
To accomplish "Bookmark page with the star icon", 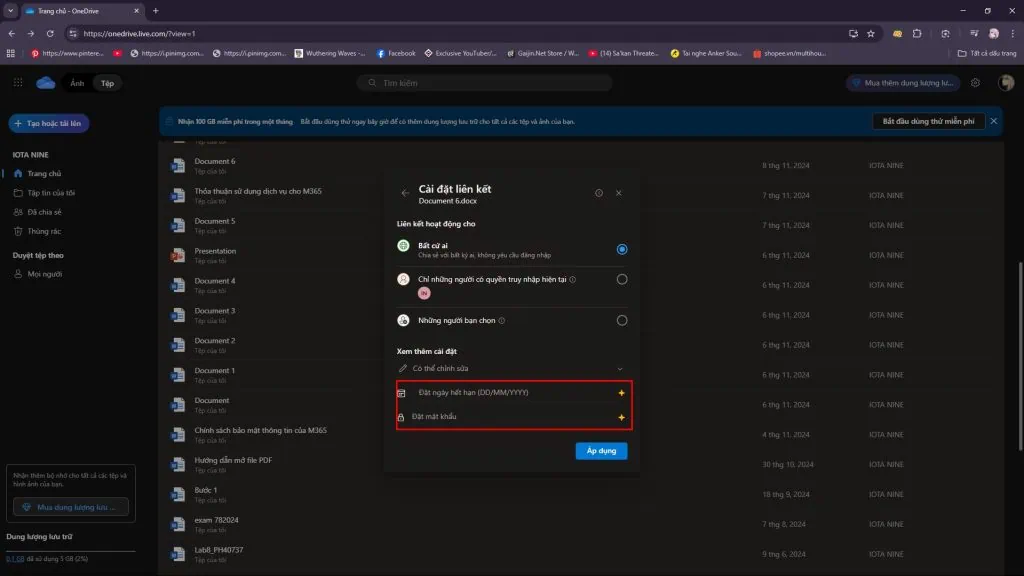I will 871,33.
